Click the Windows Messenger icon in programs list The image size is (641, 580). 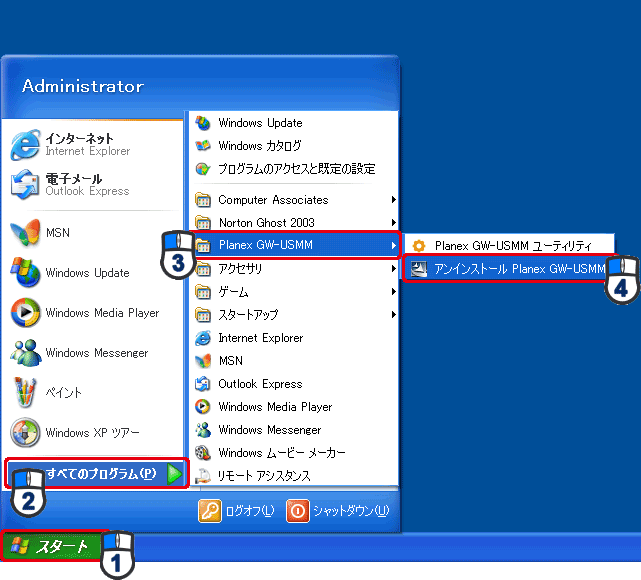click(203, 430)
